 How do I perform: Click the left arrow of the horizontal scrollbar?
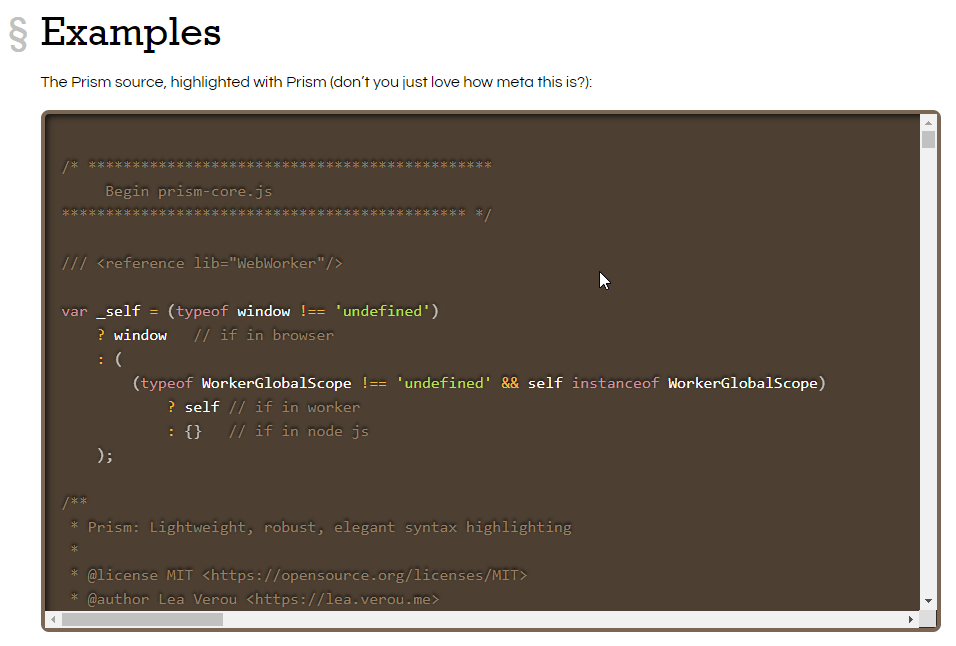coord(53,619)
